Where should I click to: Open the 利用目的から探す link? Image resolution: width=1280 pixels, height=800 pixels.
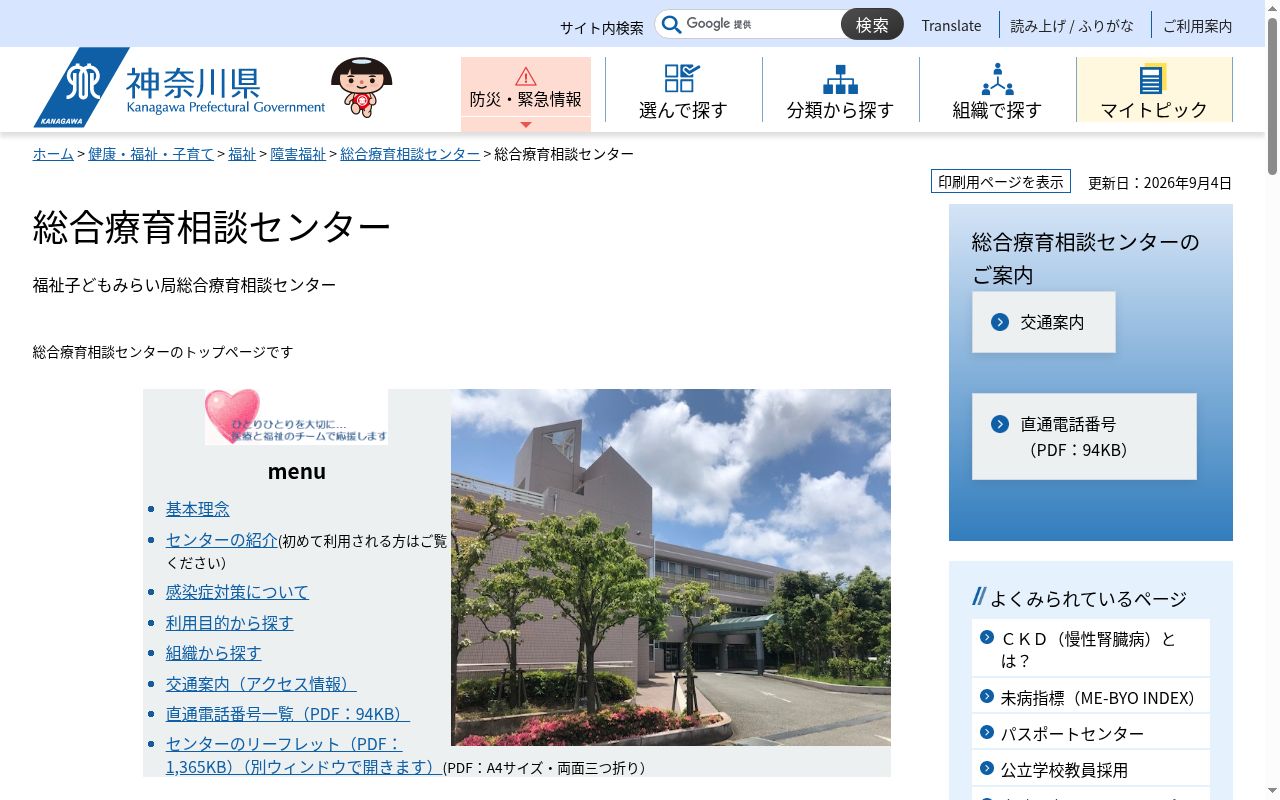[230, 623]
